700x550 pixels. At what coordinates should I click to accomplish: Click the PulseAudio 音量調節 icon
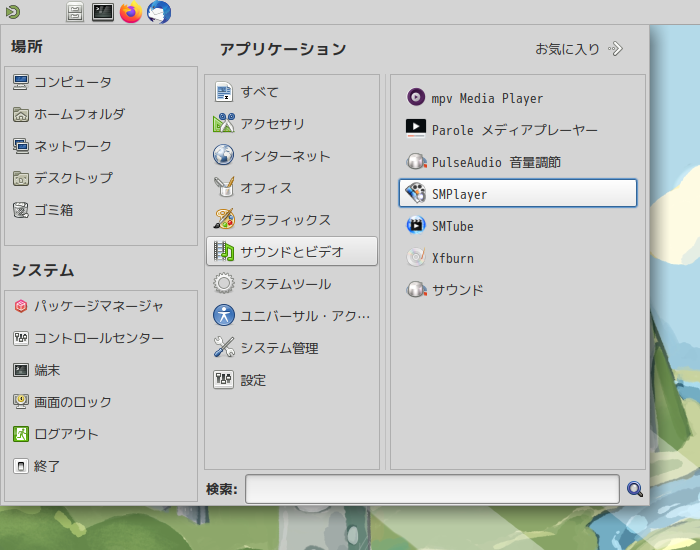click(x=416, y=161)
